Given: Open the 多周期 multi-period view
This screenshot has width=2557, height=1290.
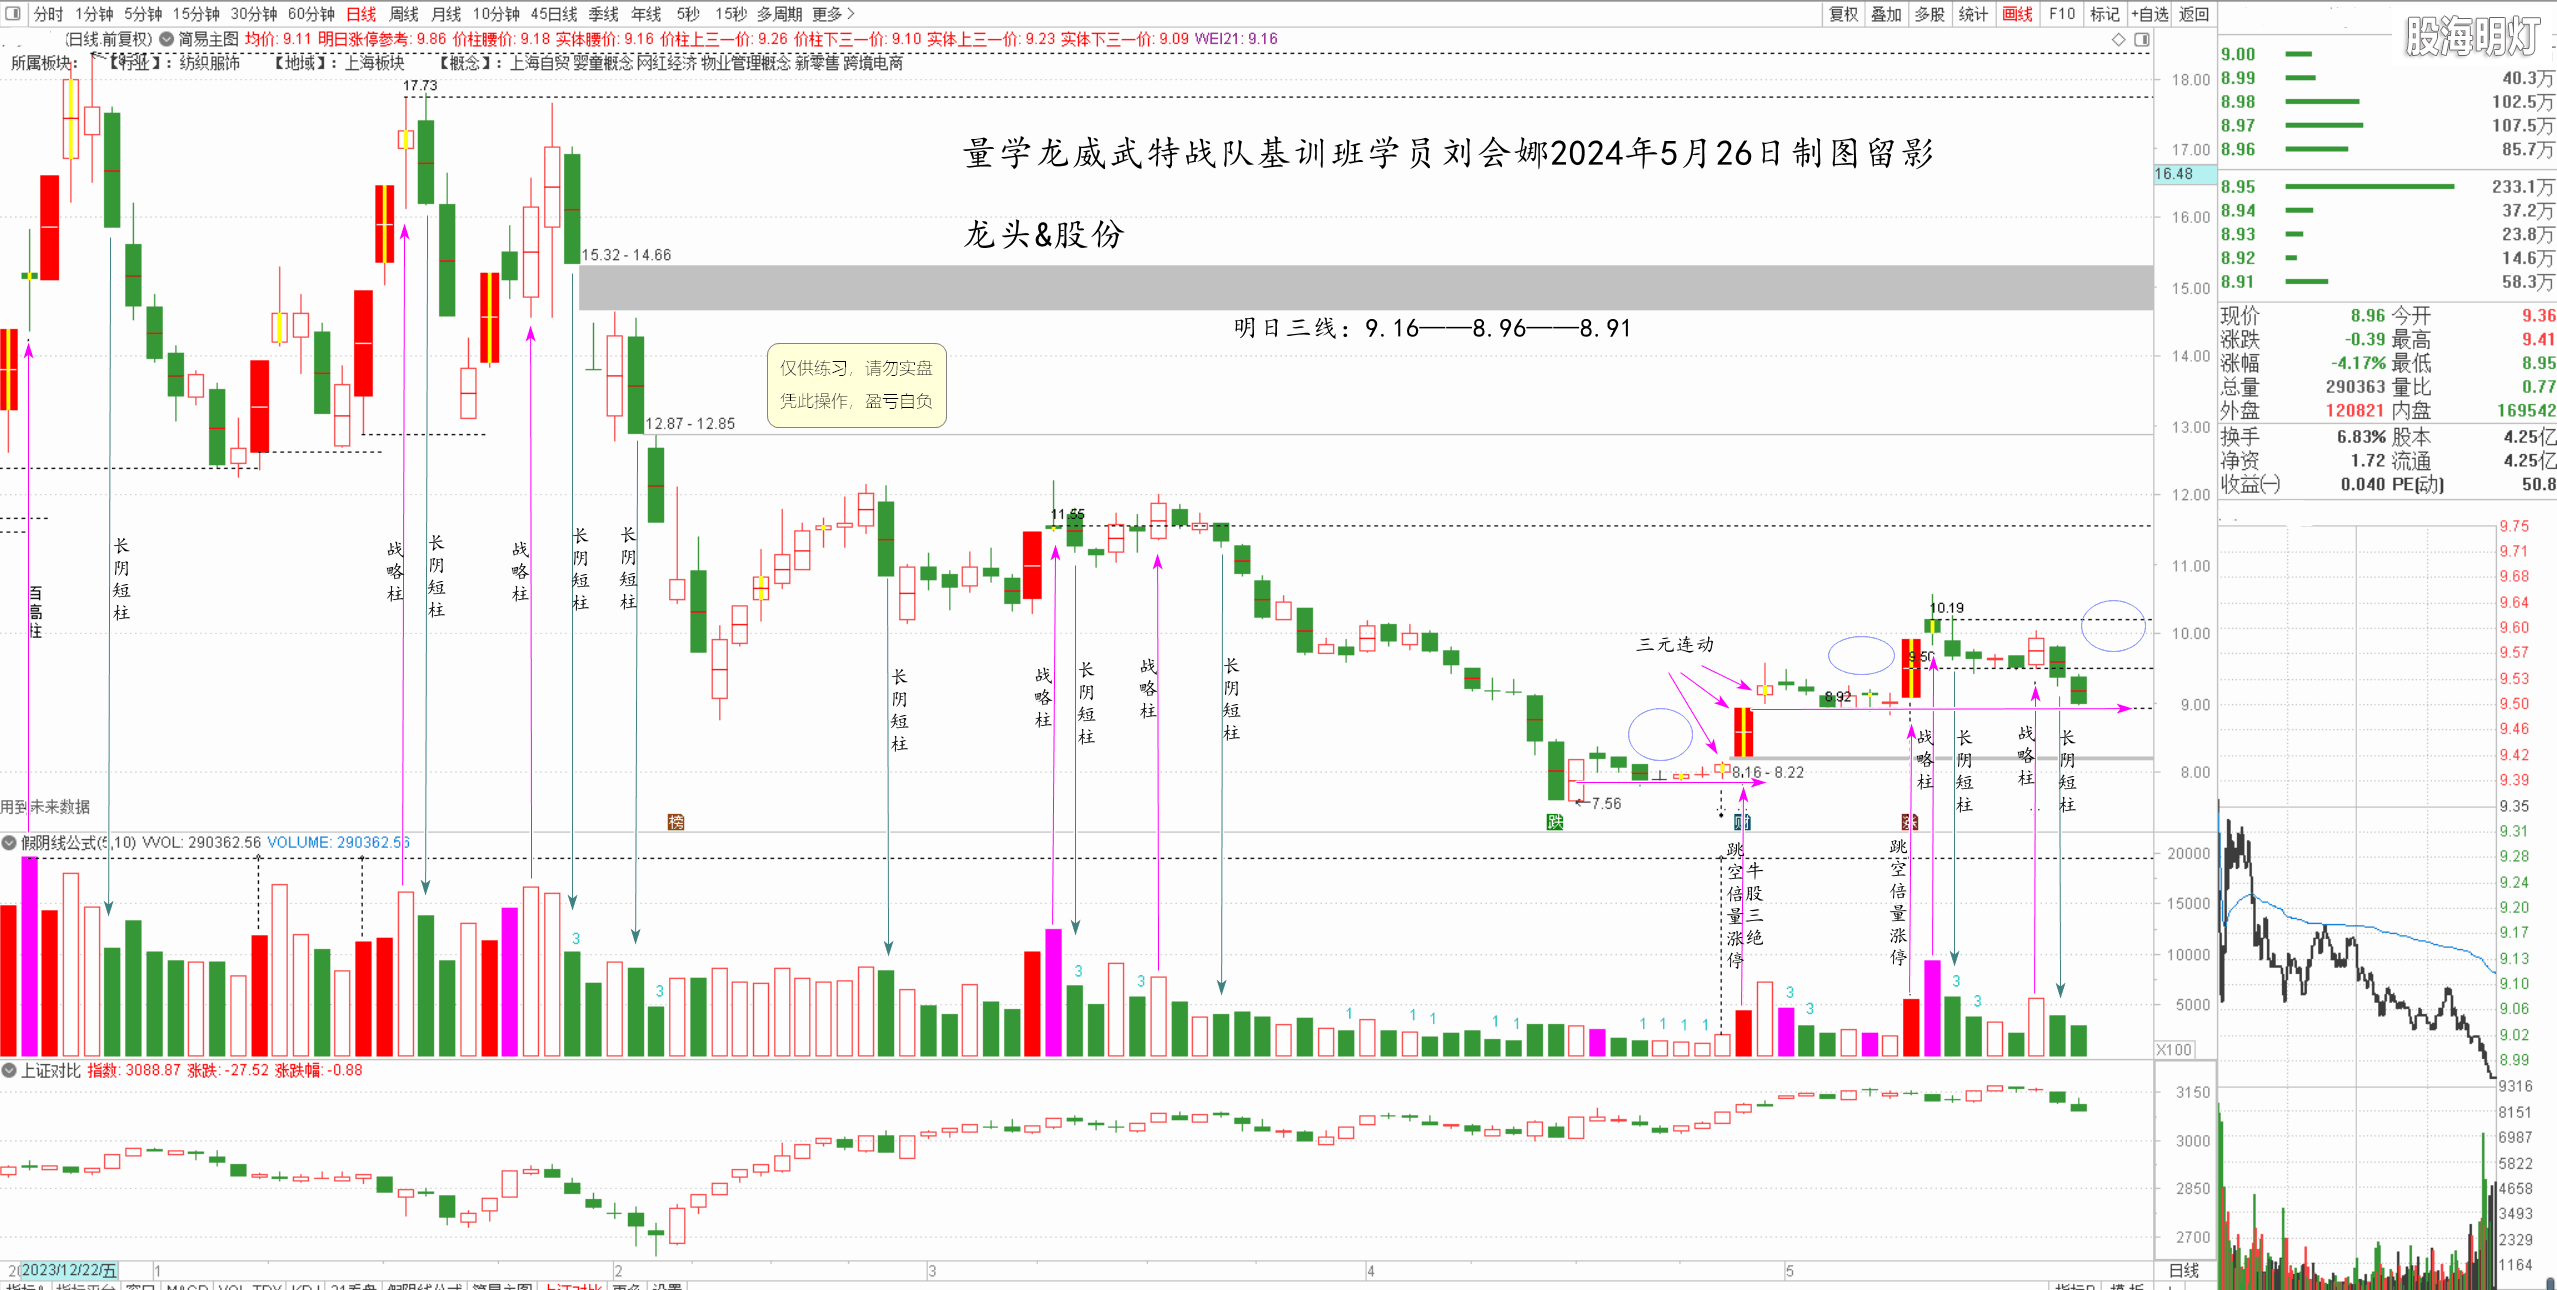Looking at the screenshot, I should point(779,13).
